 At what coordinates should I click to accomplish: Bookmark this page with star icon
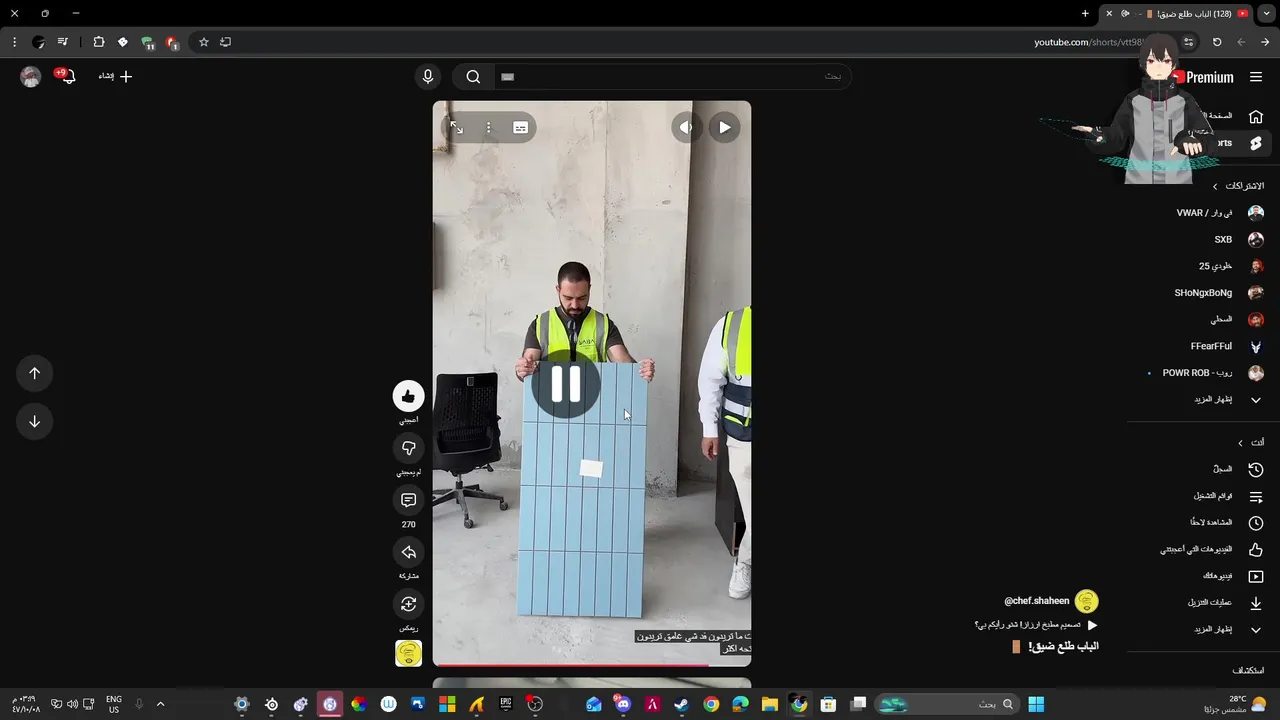tap(204, 42)
